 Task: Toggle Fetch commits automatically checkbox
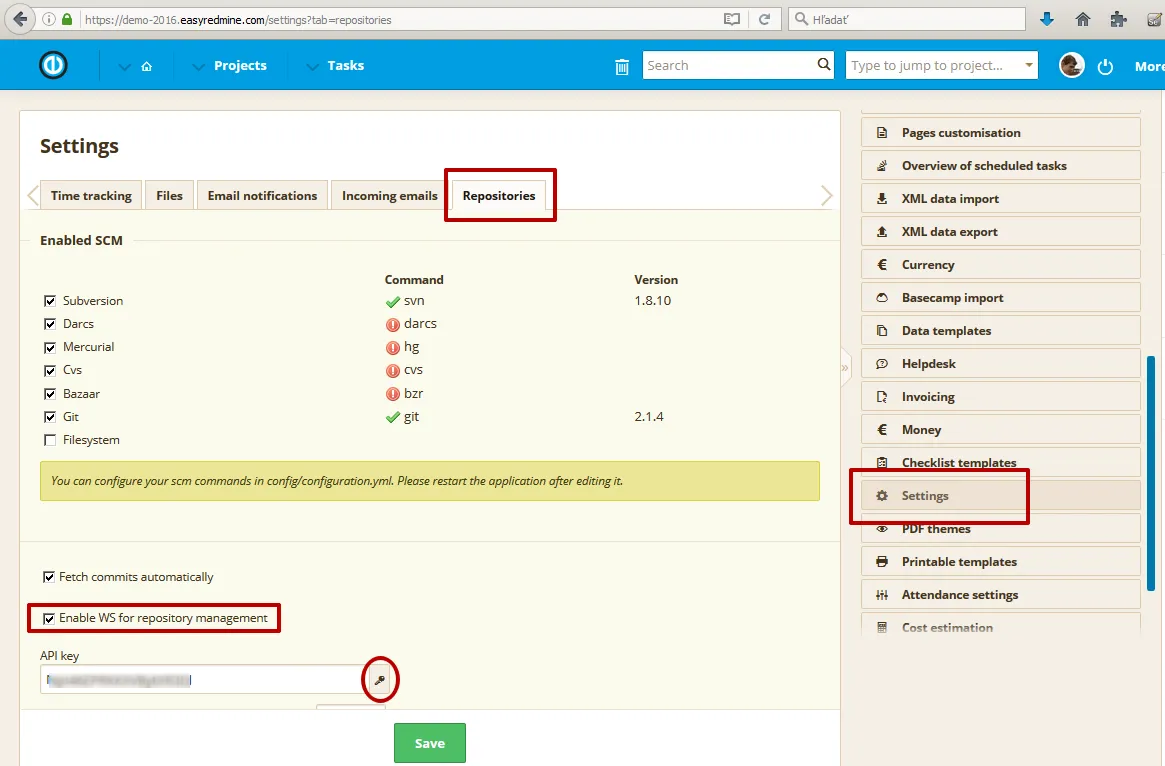click(49, 577)
